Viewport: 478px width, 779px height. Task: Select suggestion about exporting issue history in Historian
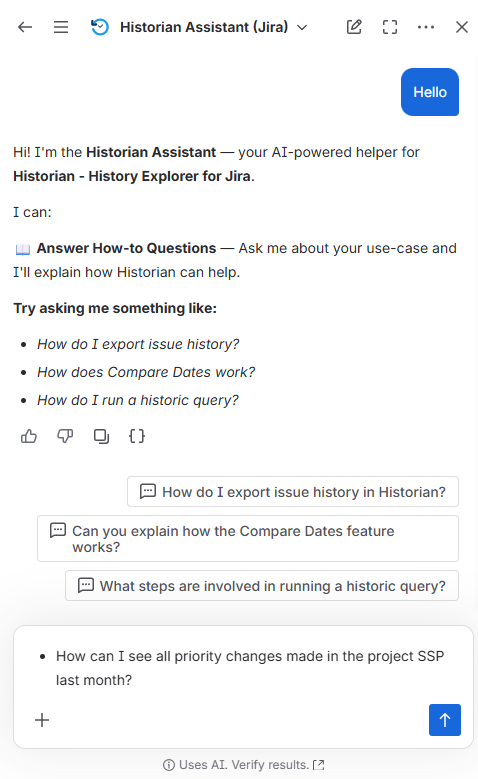(x=293, y=492)
